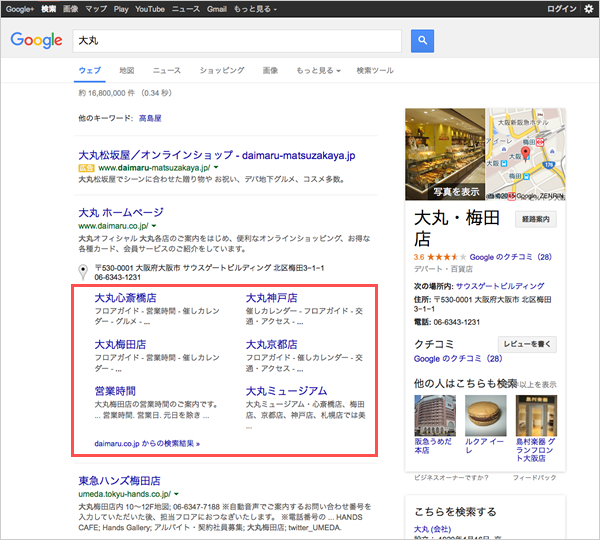Open YouTube in the top bar
Viewport: 600px width, 540px height.
click(150, 9)
